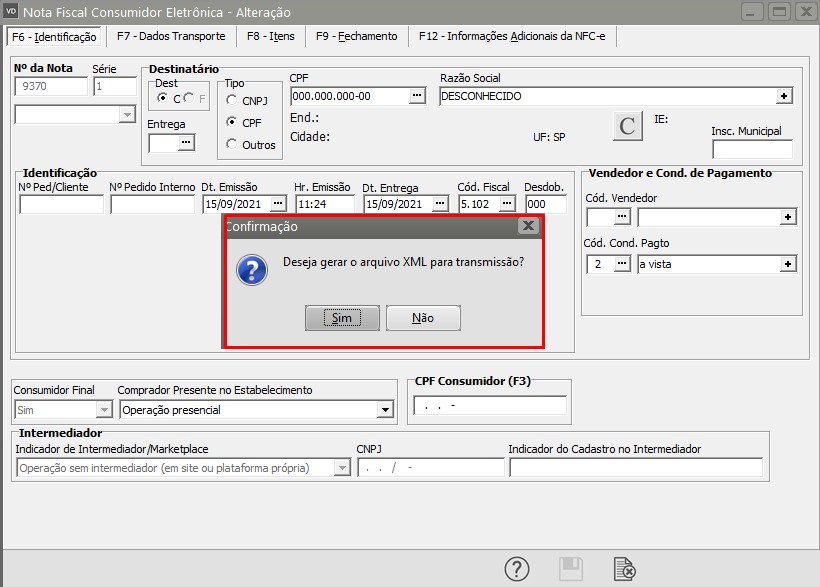Open CPF lookup ellipsis button

[x=417, y=96]
